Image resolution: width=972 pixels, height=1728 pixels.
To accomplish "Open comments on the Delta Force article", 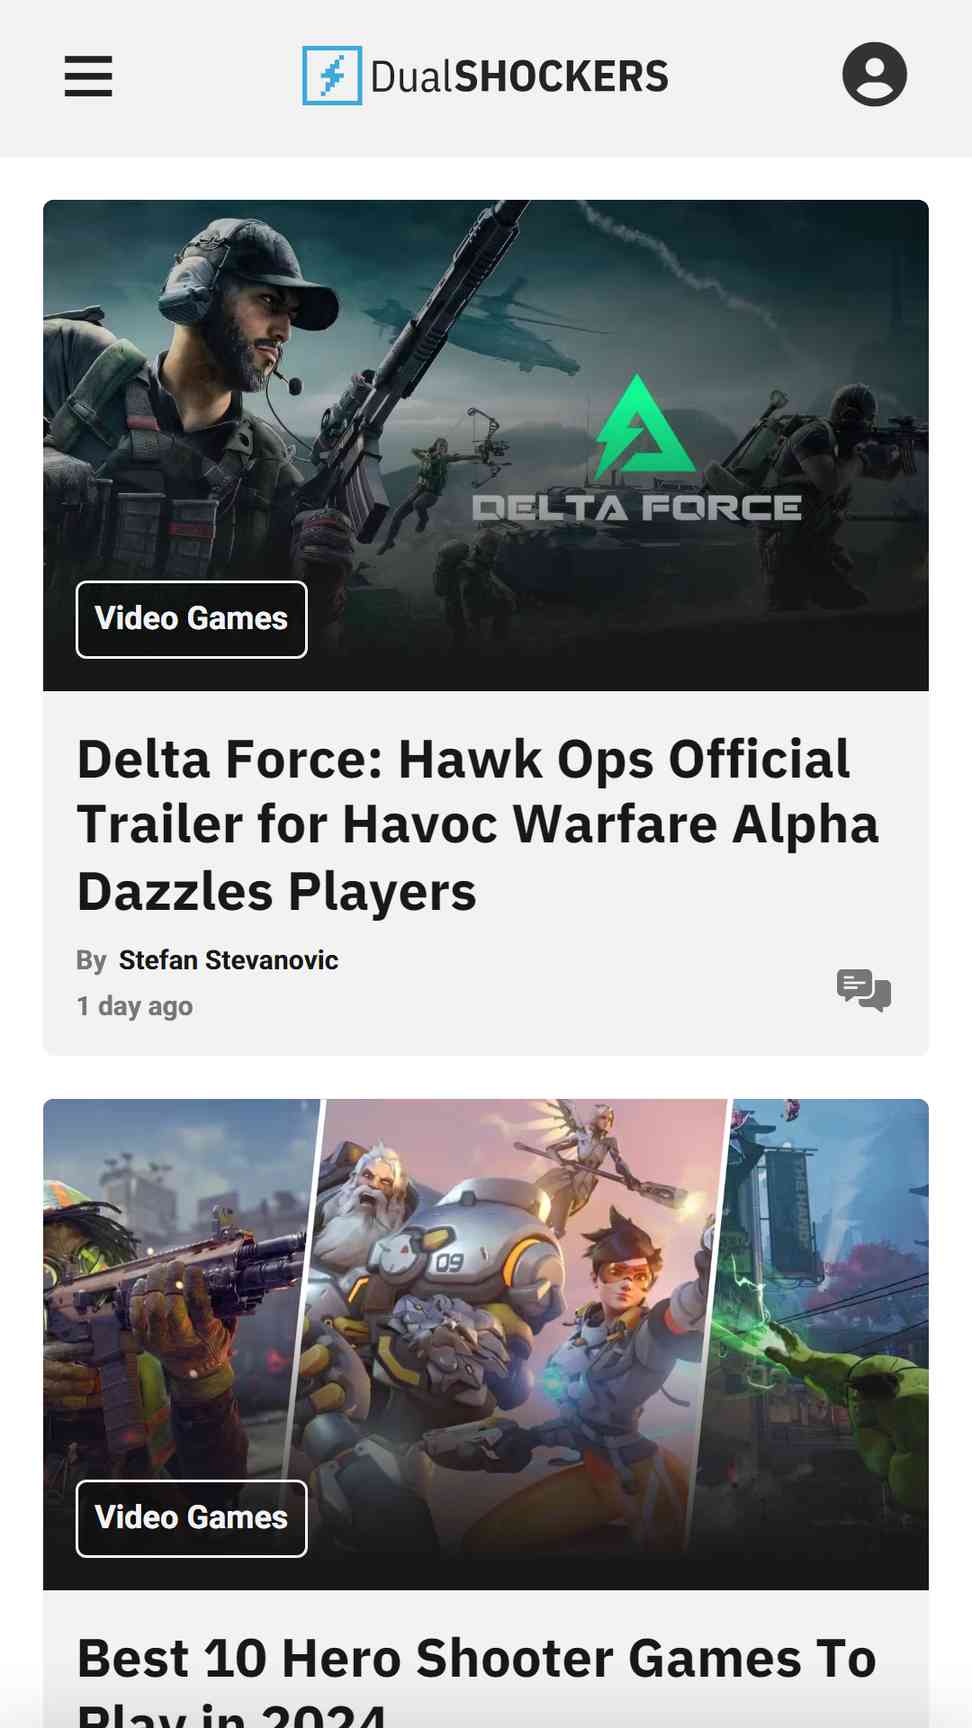I will point(864,990).
